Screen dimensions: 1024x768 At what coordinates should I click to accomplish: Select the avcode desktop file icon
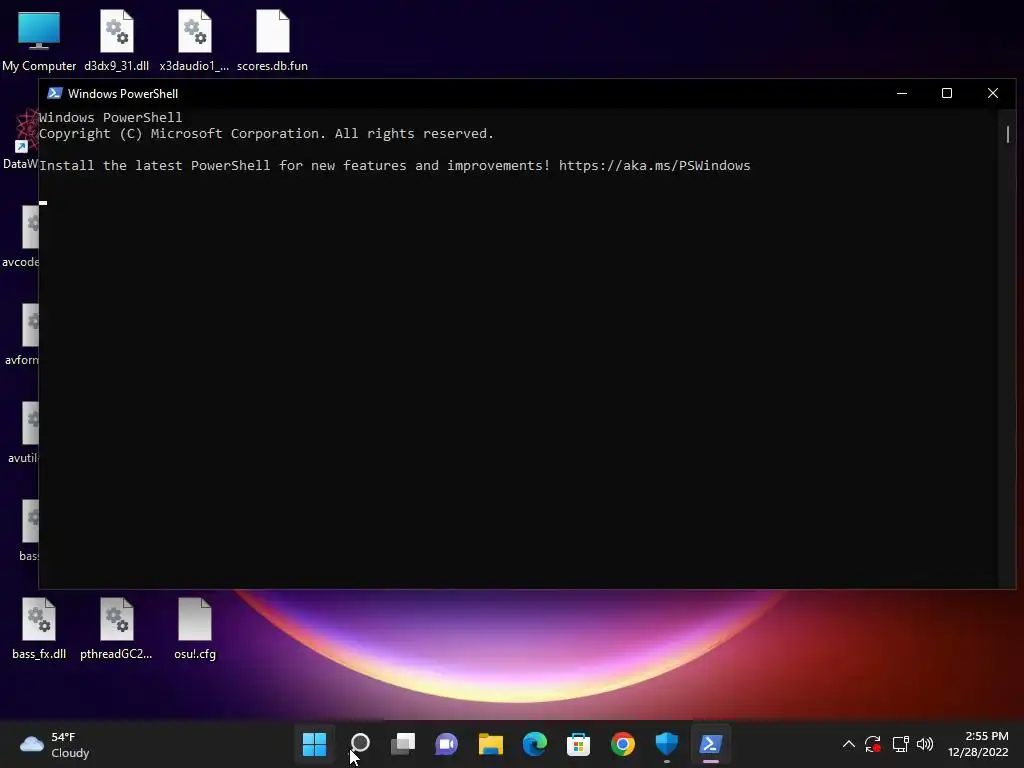click(x=20, y=236)
